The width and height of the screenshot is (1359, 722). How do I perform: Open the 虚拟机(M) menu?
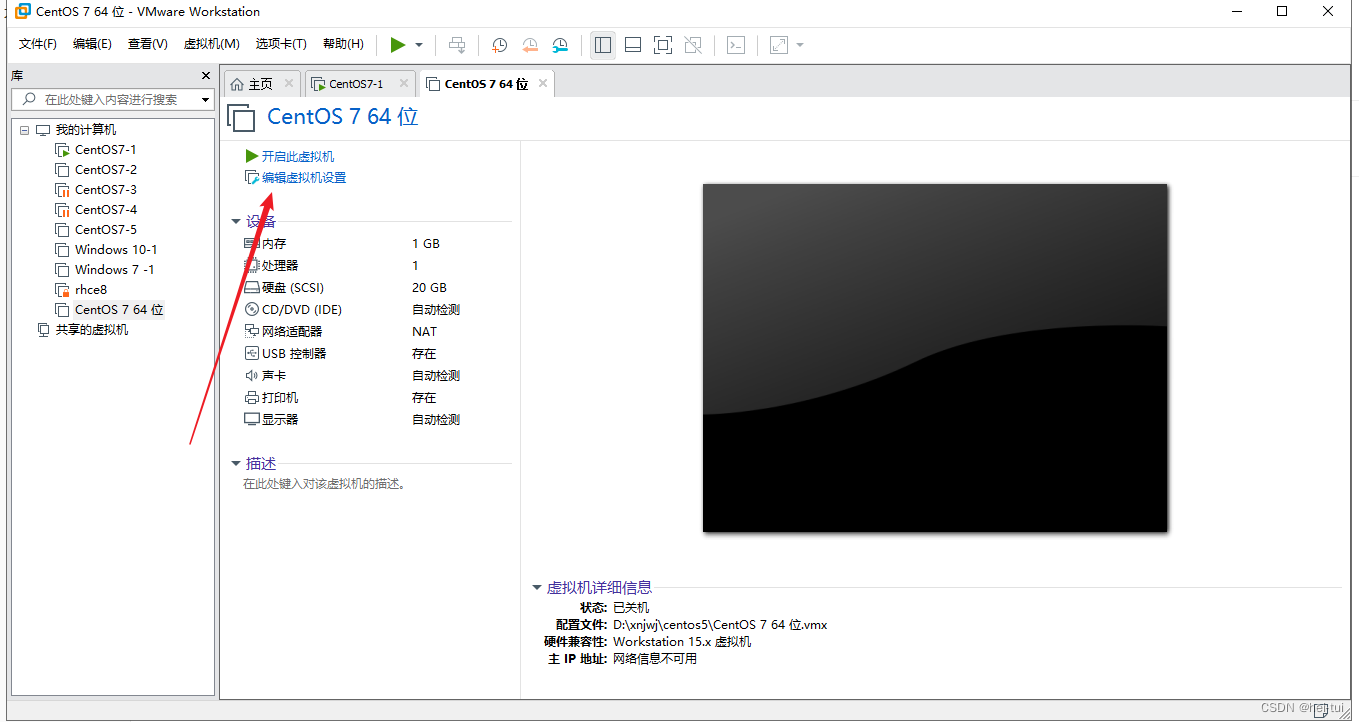click(x=210, y=44)
